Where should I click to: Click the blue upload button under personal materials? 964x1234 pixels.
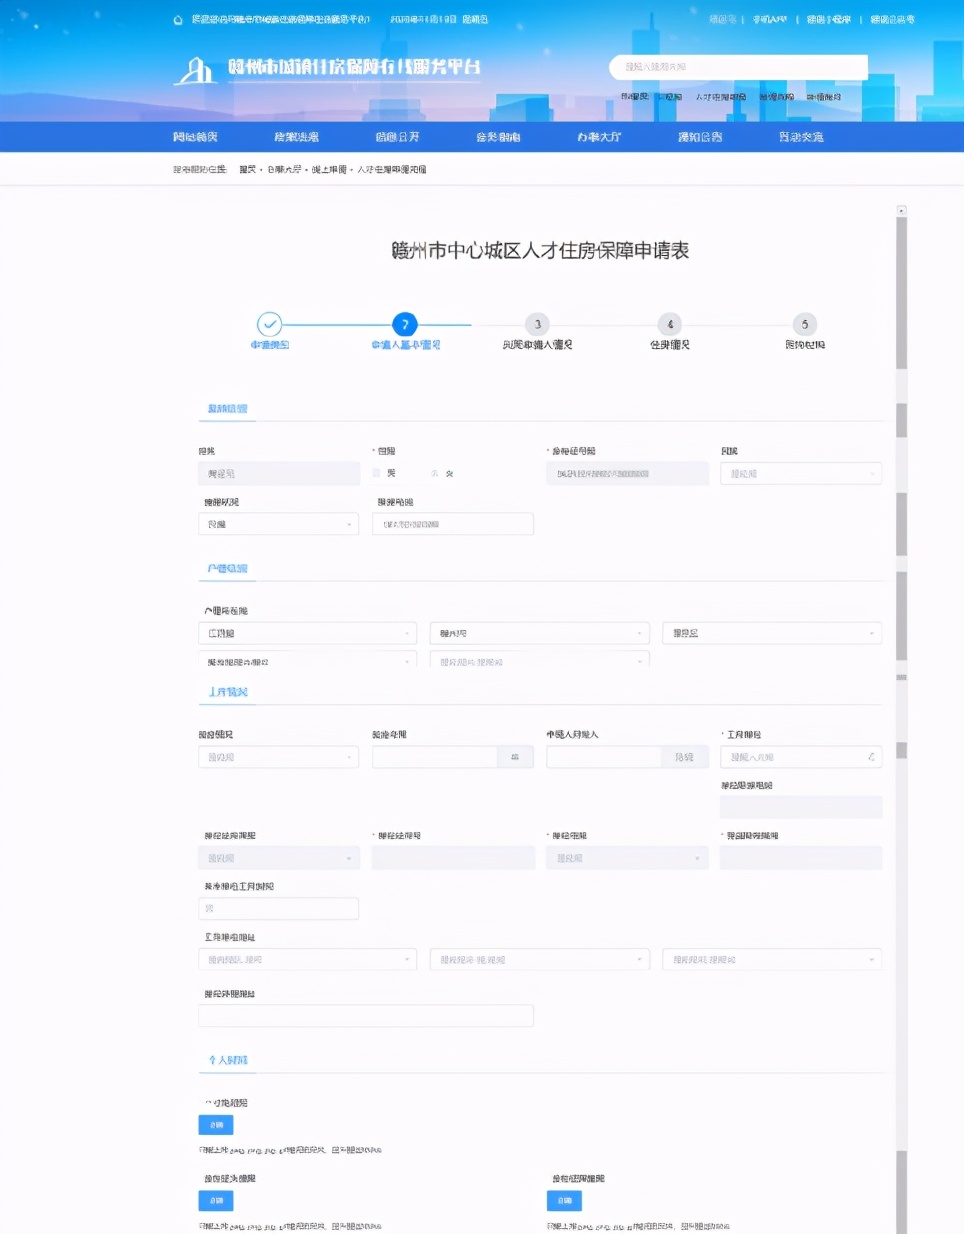point(216,1124)
